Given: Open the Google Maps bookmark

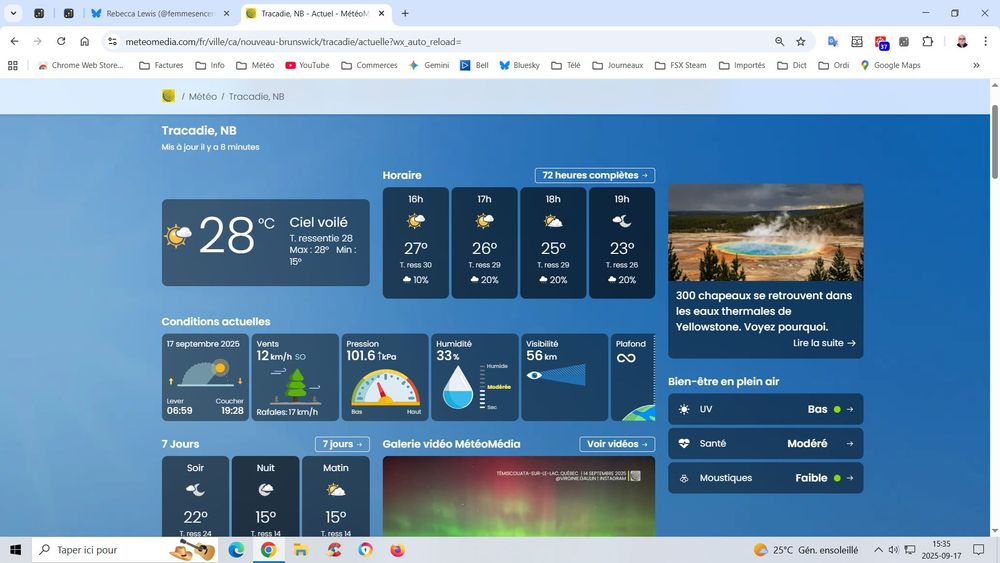Looking at the screenshot, I should (x=890, y=65).
